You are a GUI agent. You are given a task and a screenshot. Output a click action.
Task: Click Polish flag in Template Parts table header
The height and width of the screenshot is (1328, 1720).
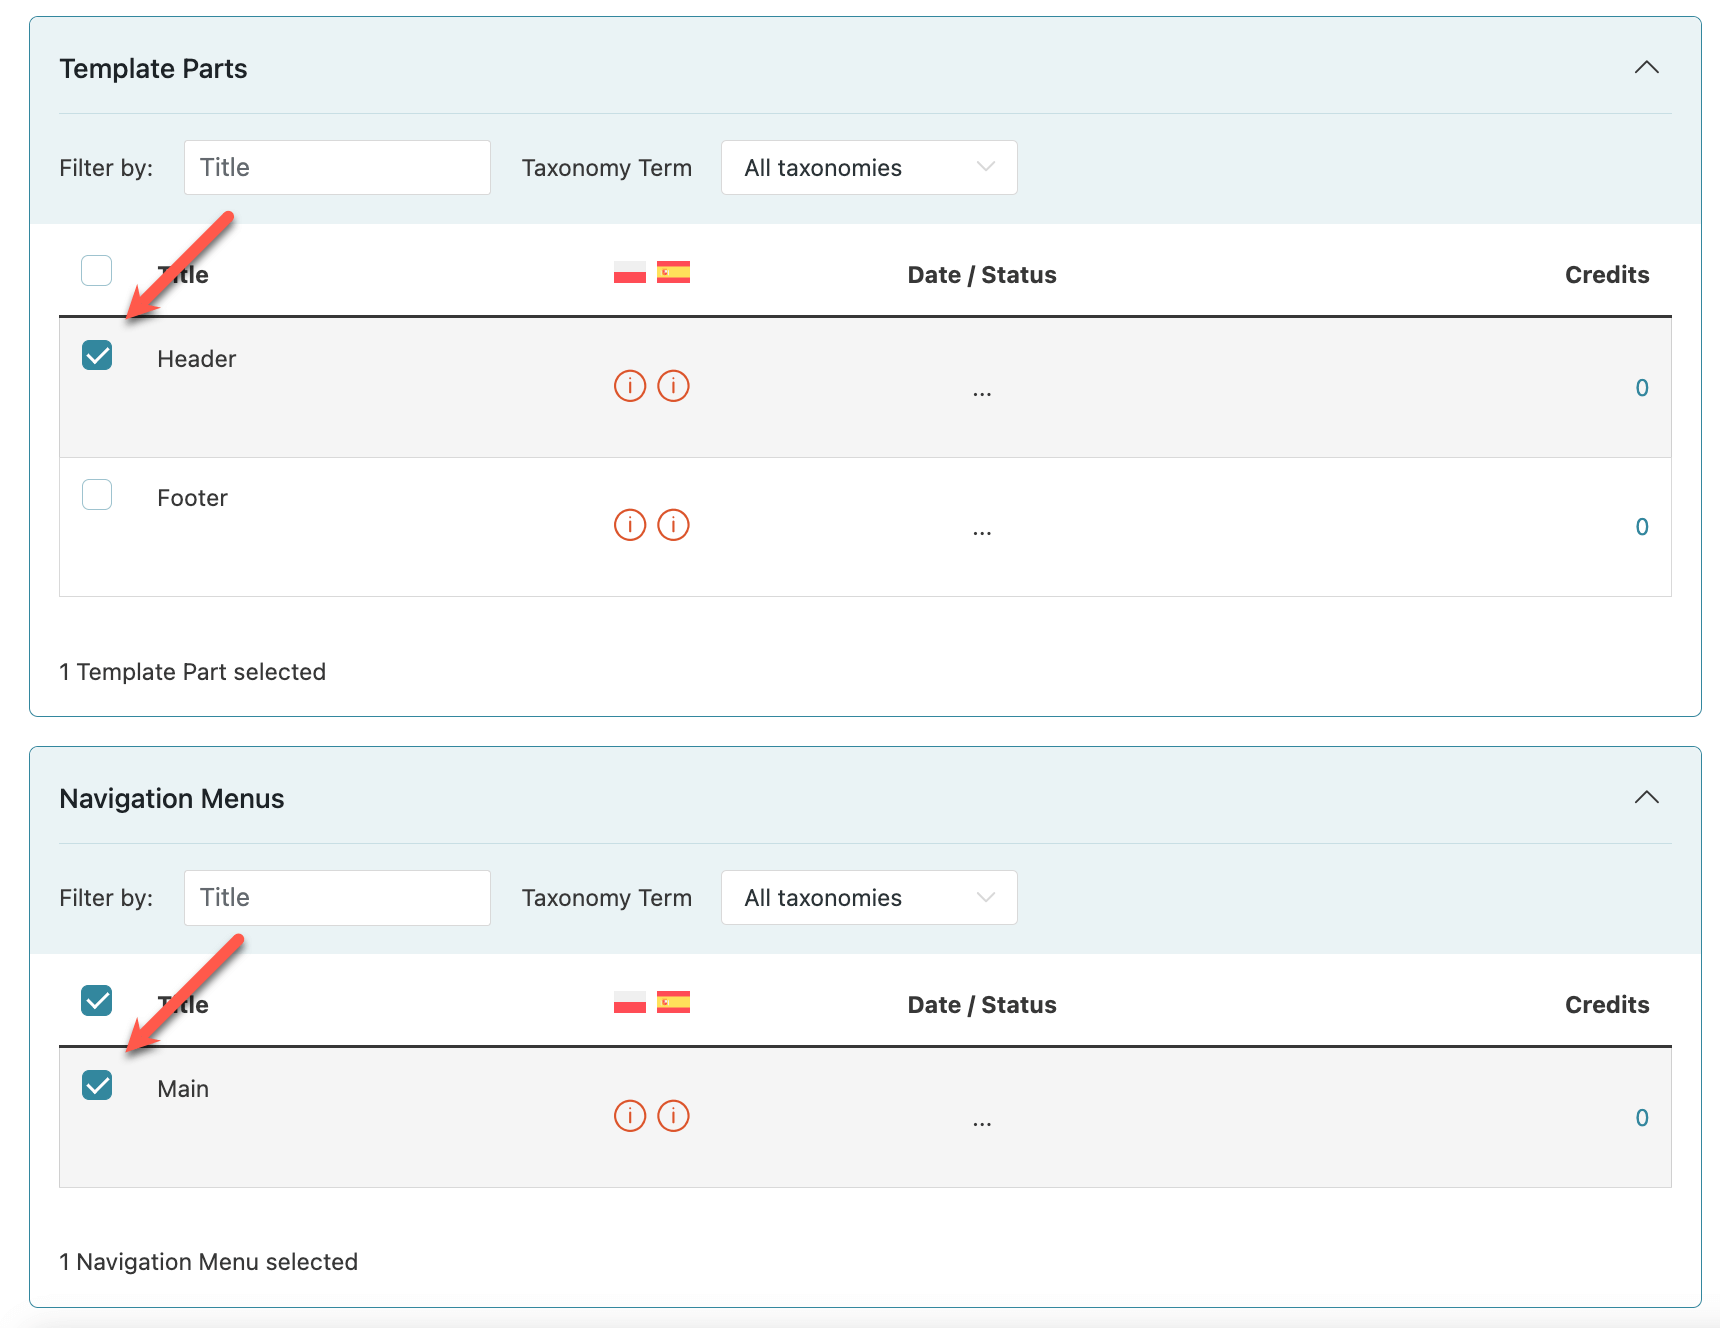[x=629, y=273]
